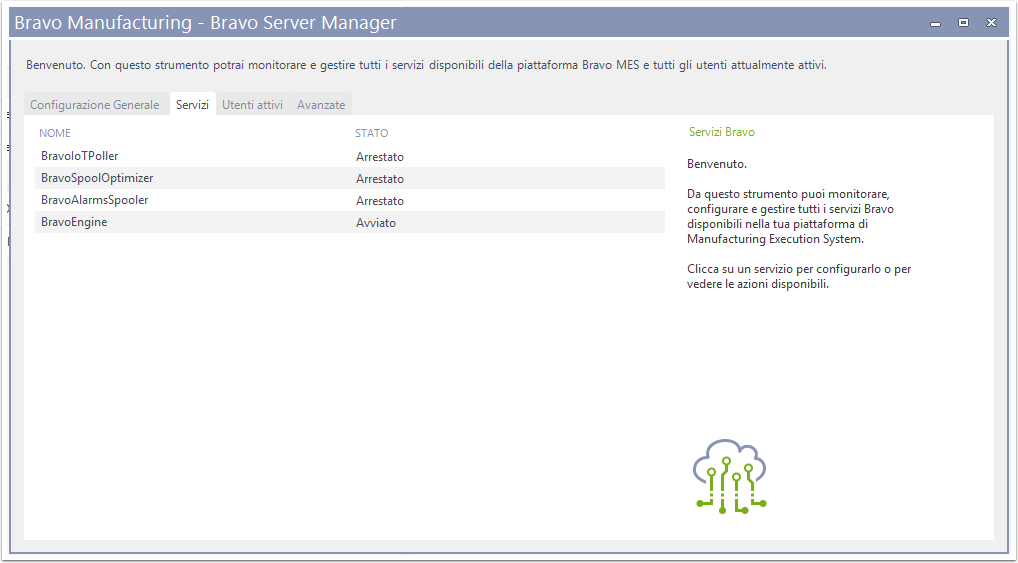This screenshot has height=563, width=1018.
Task: Select the BravoEngine service row
Action: click(350, 223)
